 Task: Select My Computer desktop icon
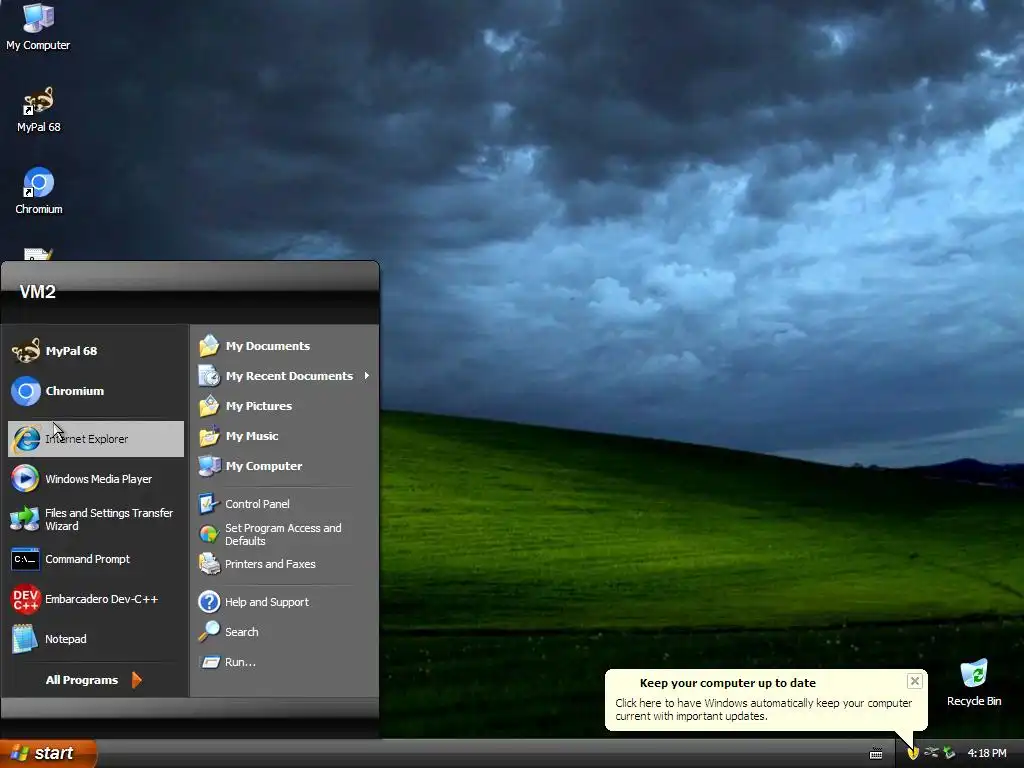click(x=38, y=26)
